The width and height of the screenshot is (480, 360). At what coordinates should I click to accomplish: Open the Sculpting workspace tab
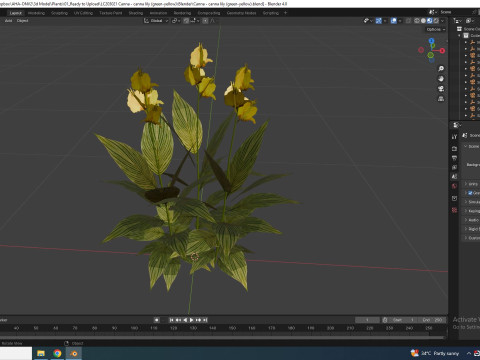click(59, 13)
